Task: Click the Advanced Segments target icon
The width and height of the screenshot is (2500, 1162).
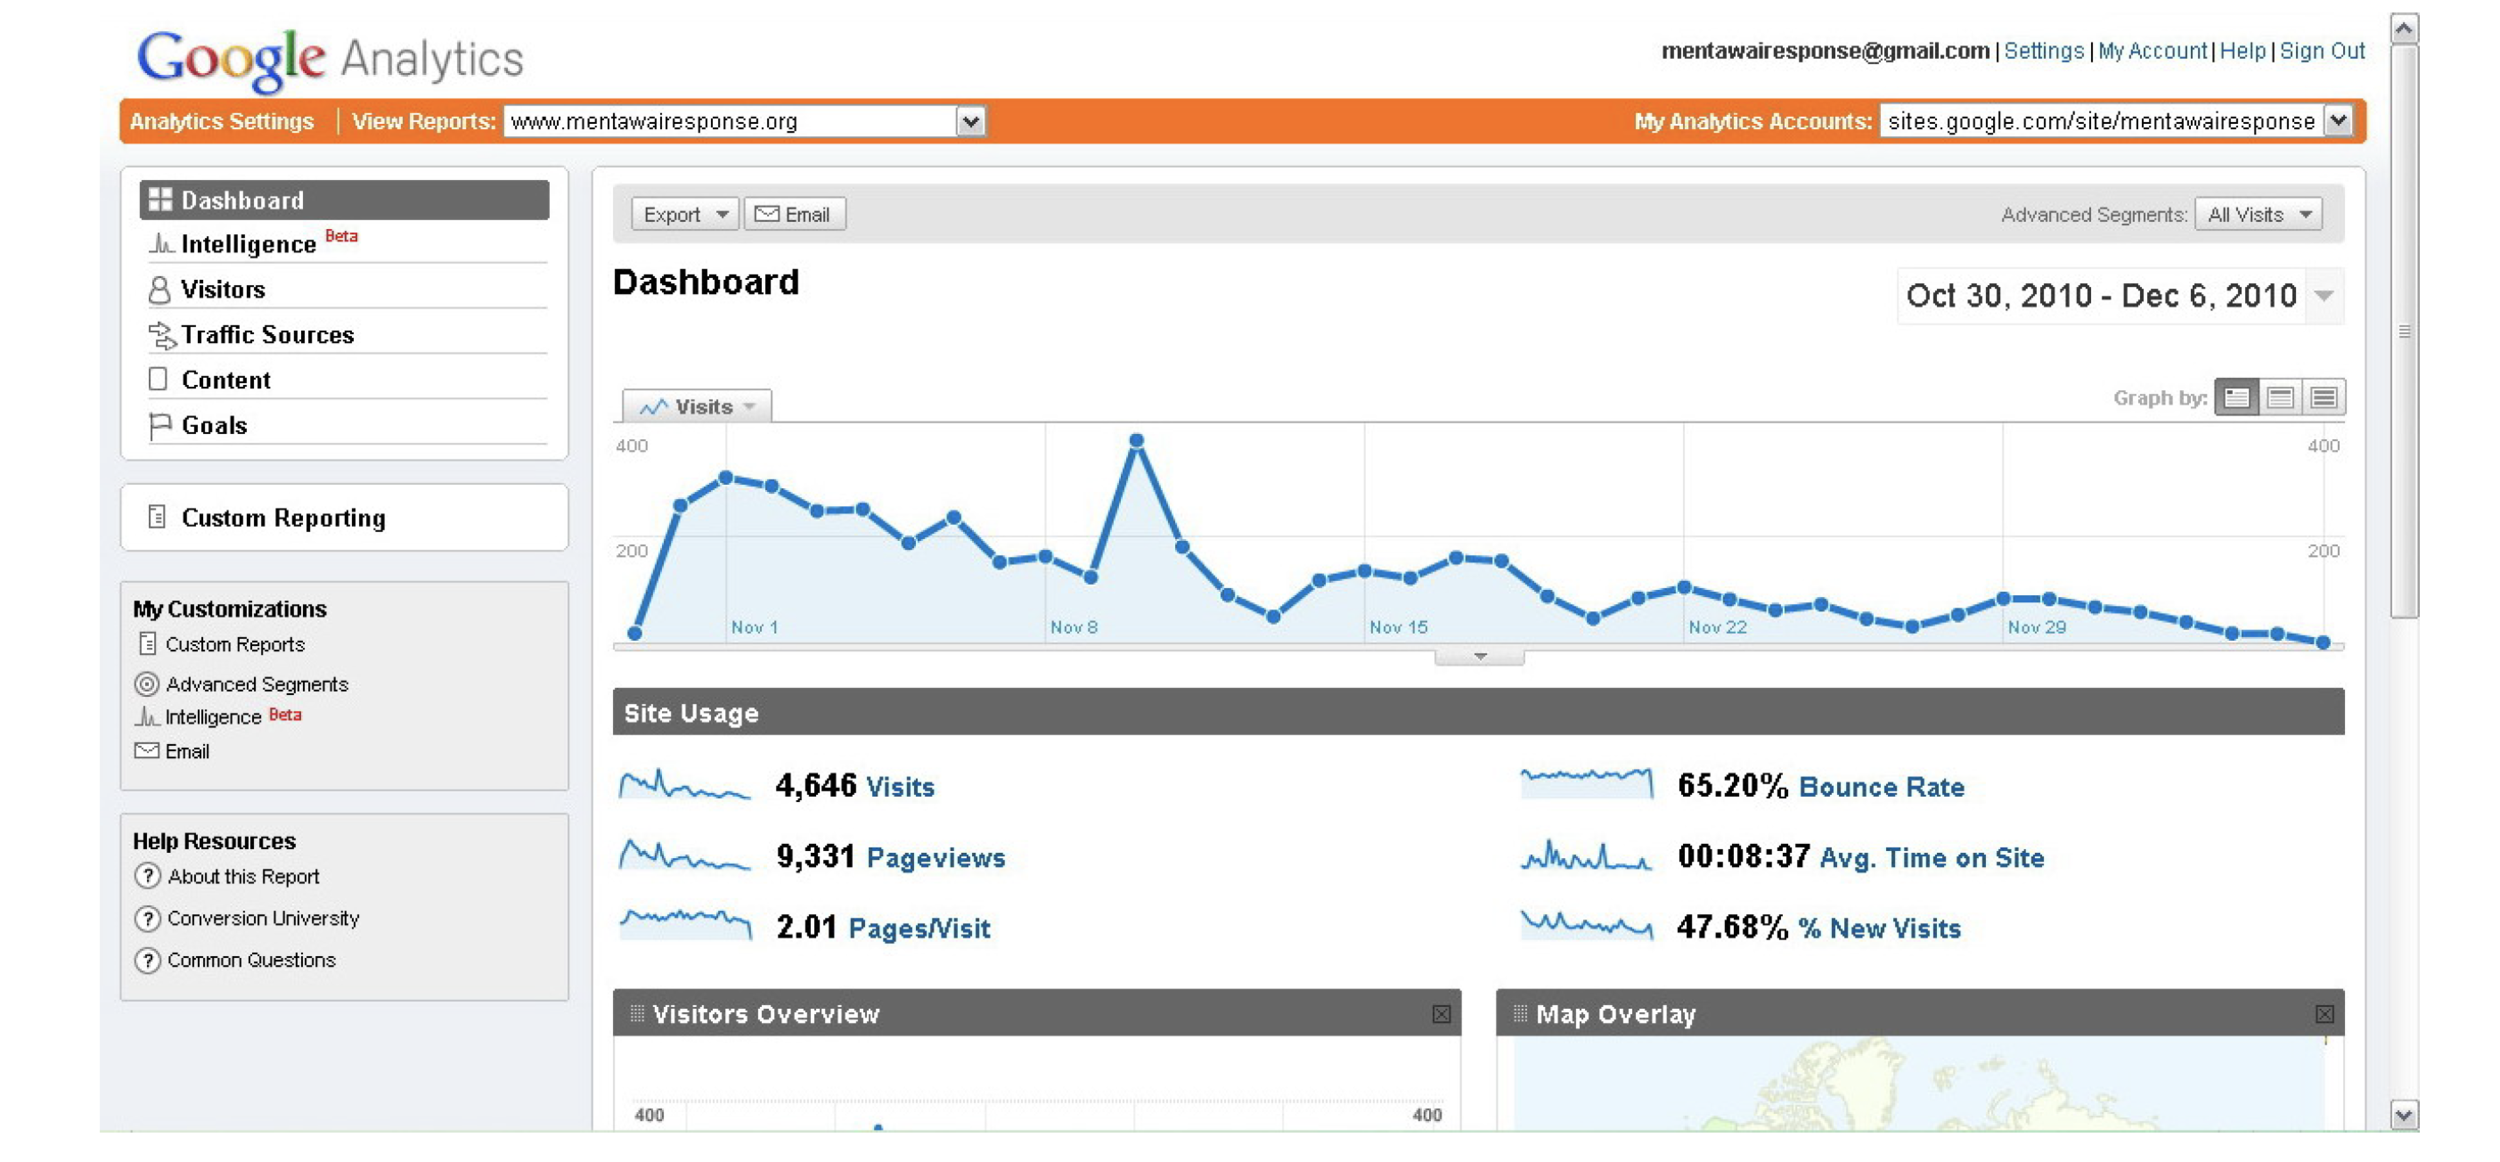Action: point(147,684)
